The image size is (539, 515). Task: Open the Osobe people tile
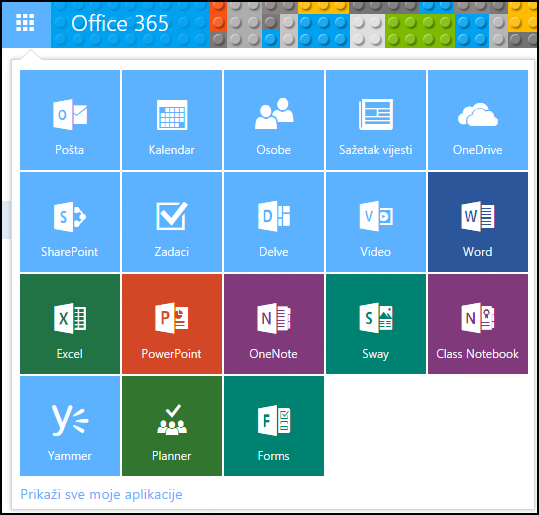tap(274, 120)
